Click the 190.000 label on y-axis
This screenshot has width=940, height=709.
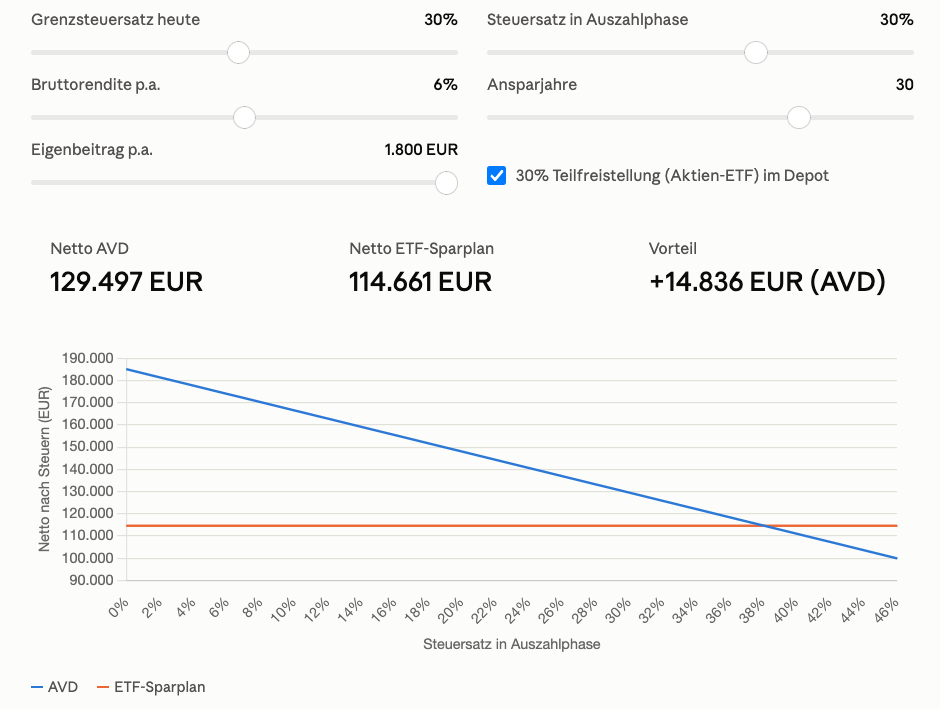[x=88, y=358]
